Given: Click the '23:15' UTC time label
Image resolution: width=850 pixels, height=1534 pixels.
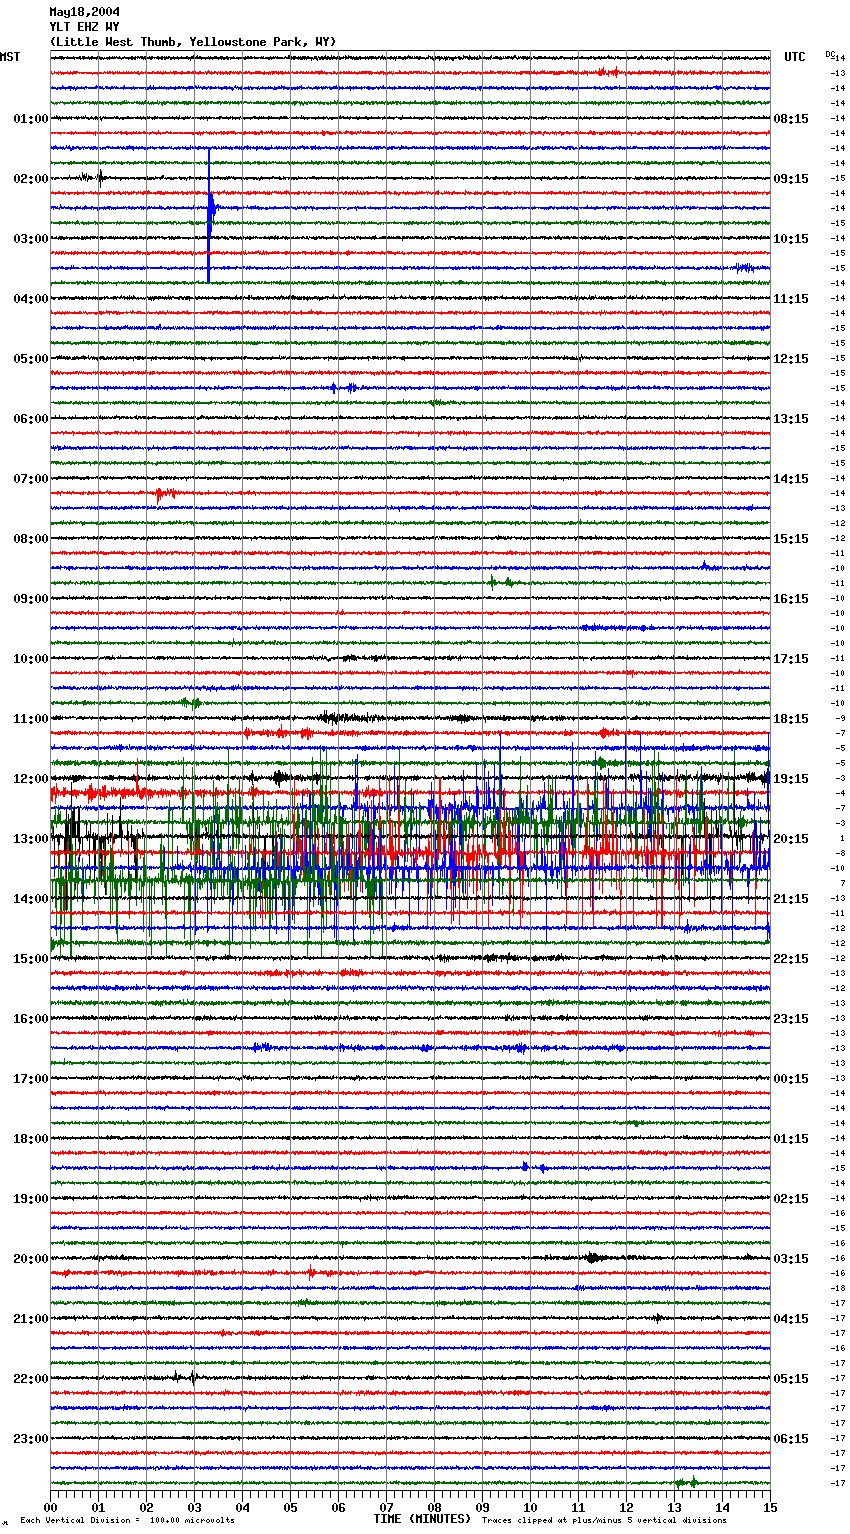Looking at the screenshot, I should [x=791, y=1019].
